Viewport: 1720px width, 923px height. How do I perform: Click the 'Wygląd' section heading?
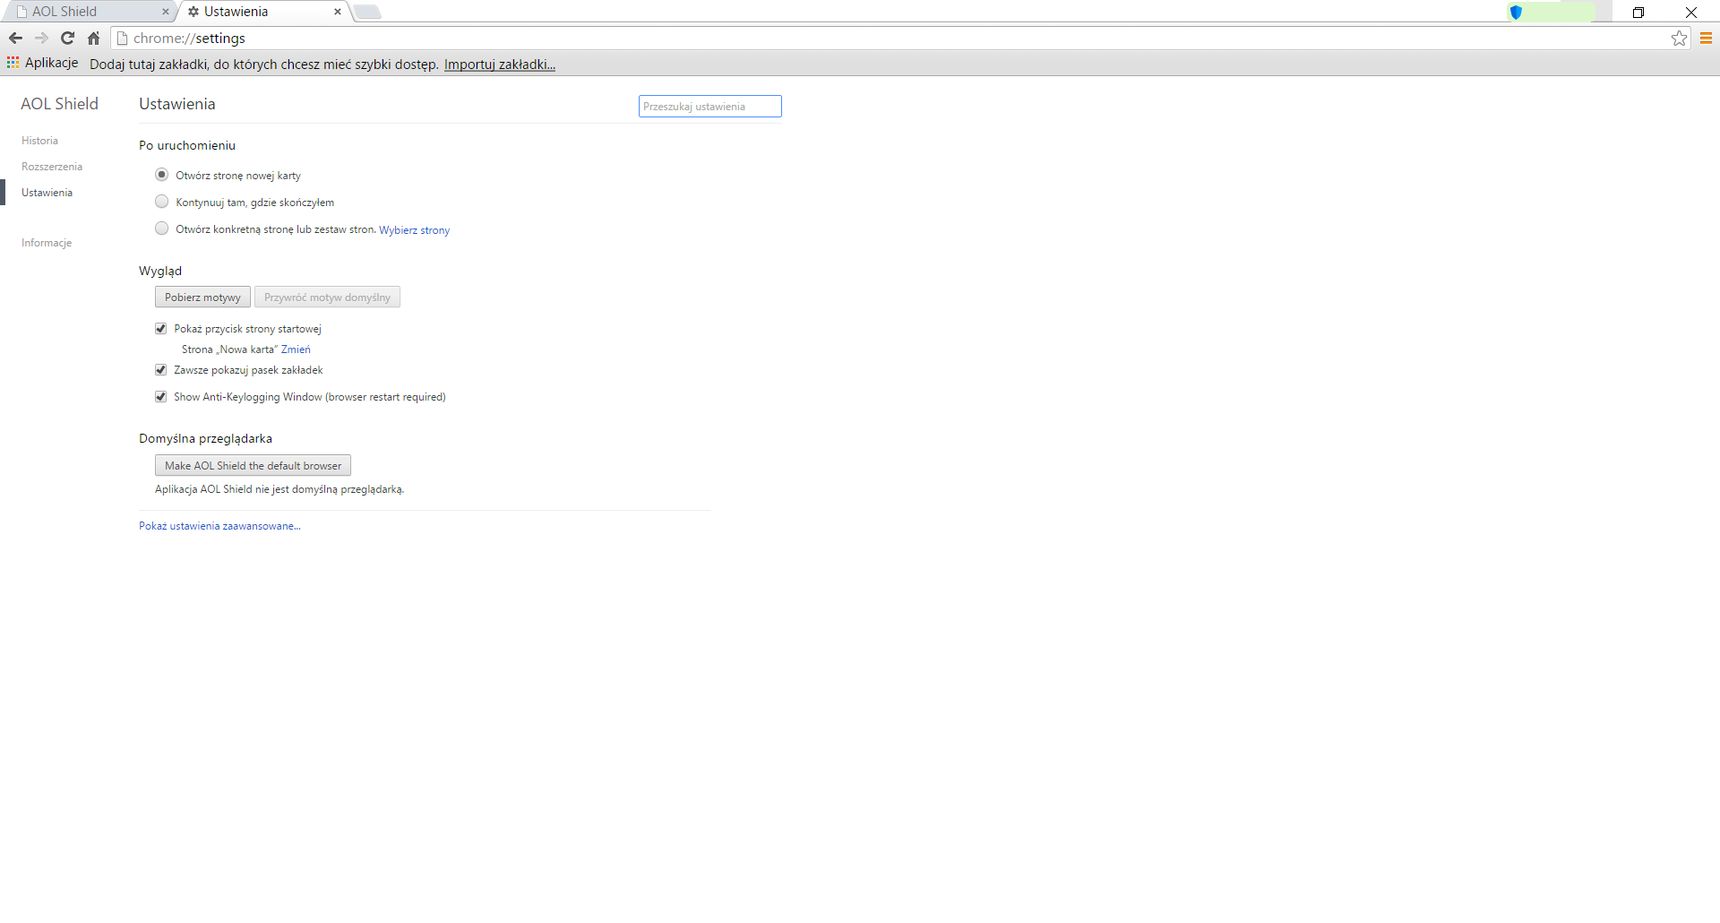pyautogui.click(x=161, y=271)
